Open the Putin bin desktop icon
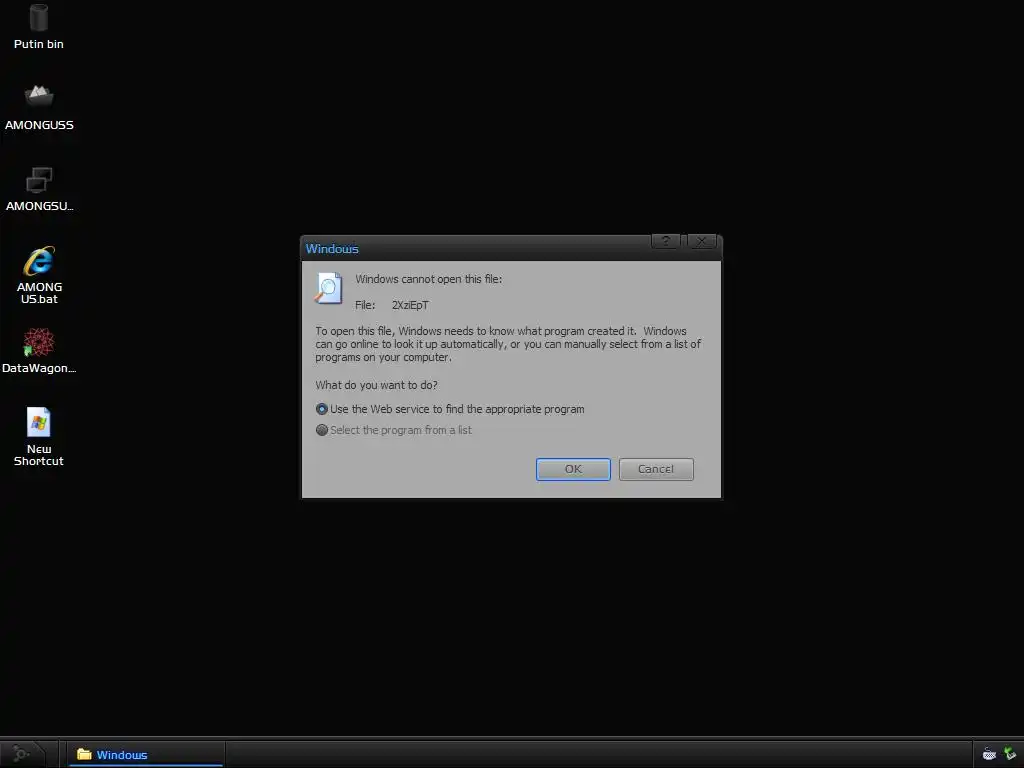Image resolution: width=1024 pixels, height=768 pixels. (39, 27)
